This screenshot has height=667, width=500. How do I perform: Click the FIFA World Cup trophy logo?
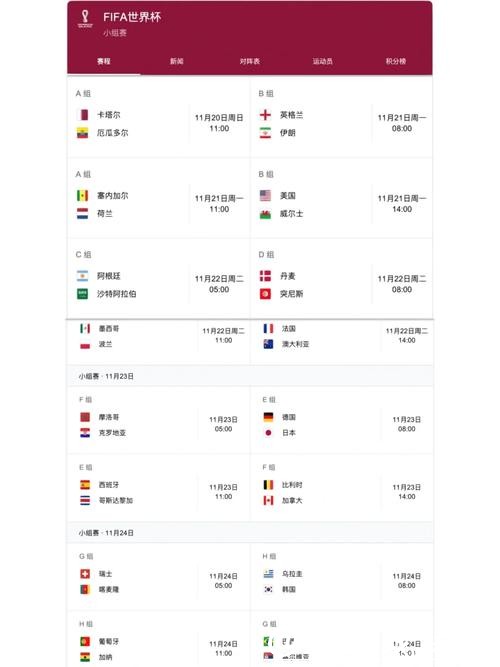(x=85, y=19)
